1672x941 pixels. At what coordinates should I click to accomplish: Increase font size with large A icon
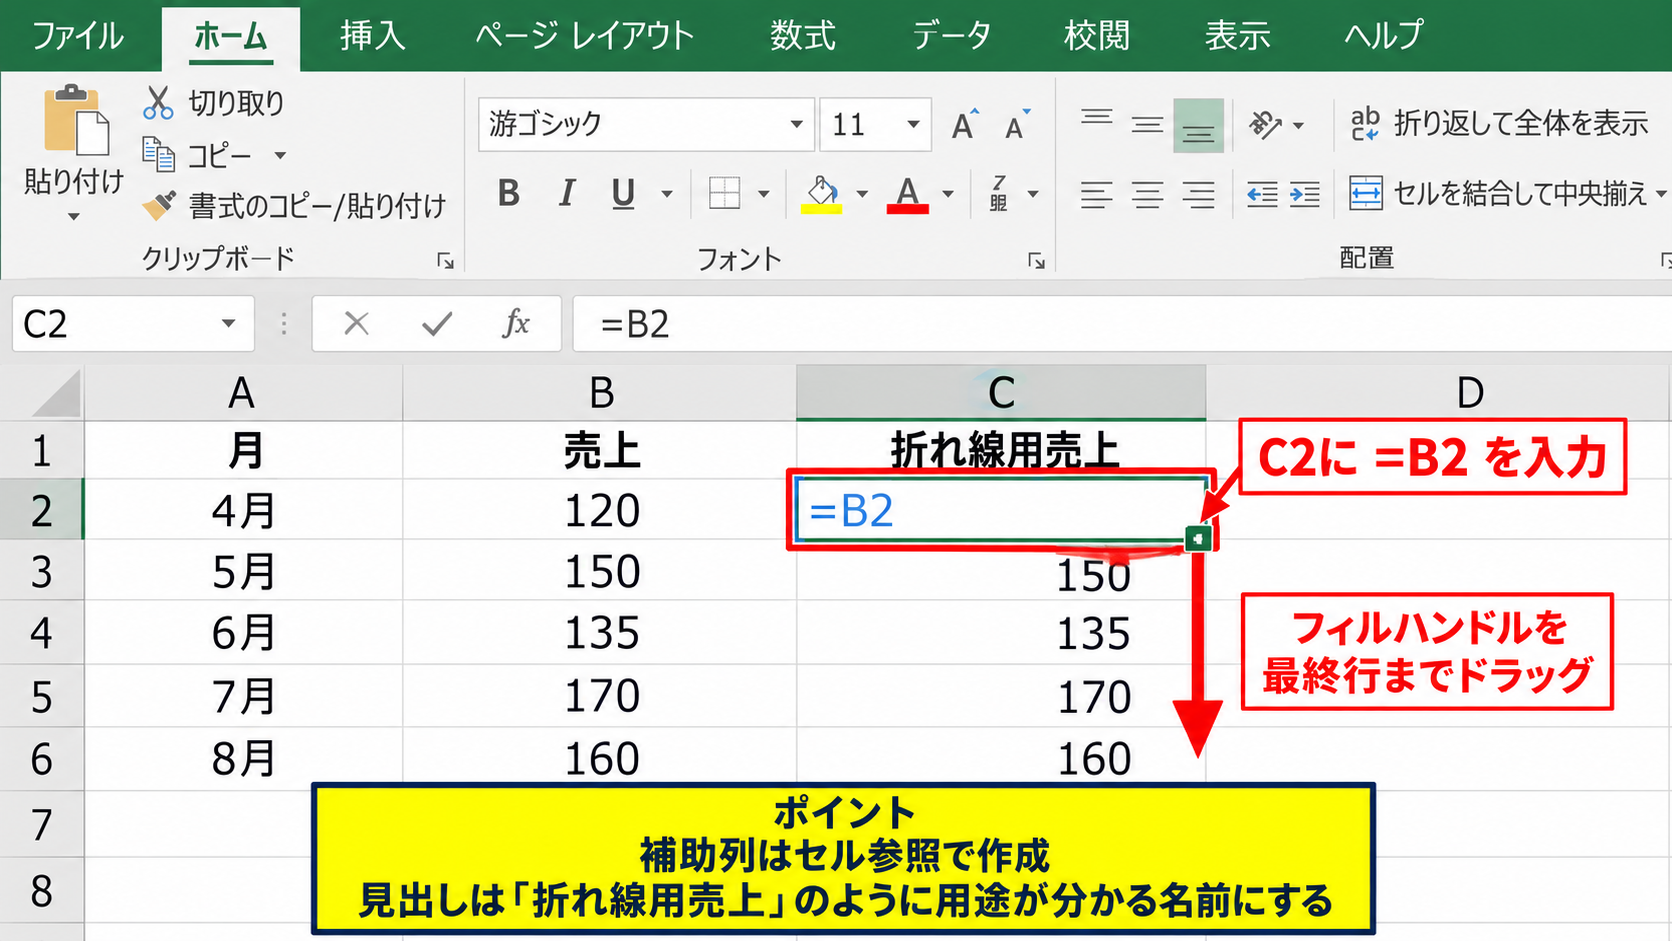[965, 124]
